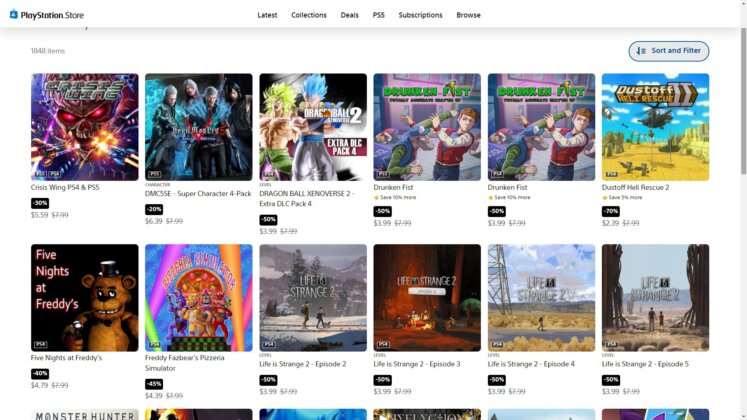This screenshot has height=420, width=747.
Task: Click the PlayStation Store logo icon
Action: pyautogui.click(x=14, y=15)
